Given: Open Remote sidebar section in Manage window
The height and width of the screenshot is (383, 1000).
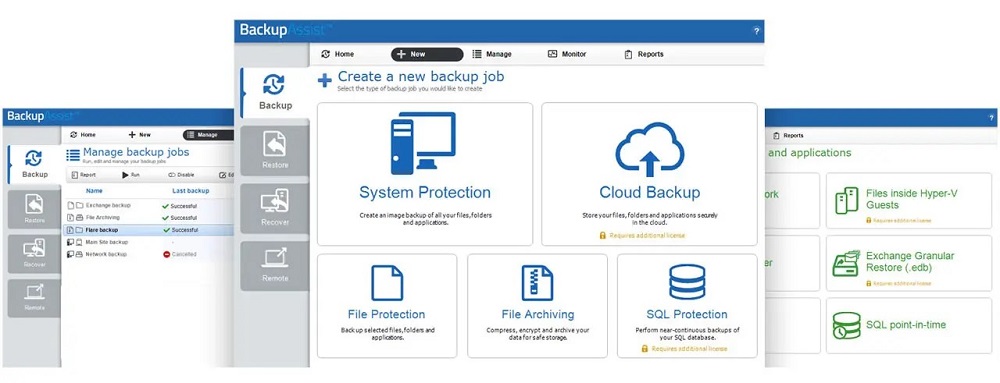Looking at the screenshot, I should (x=34, y=298).
